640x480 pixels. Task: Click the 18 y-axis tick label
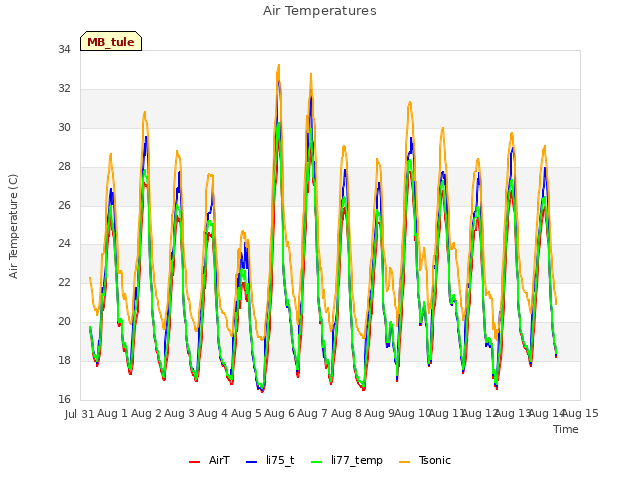click(64, 360)
